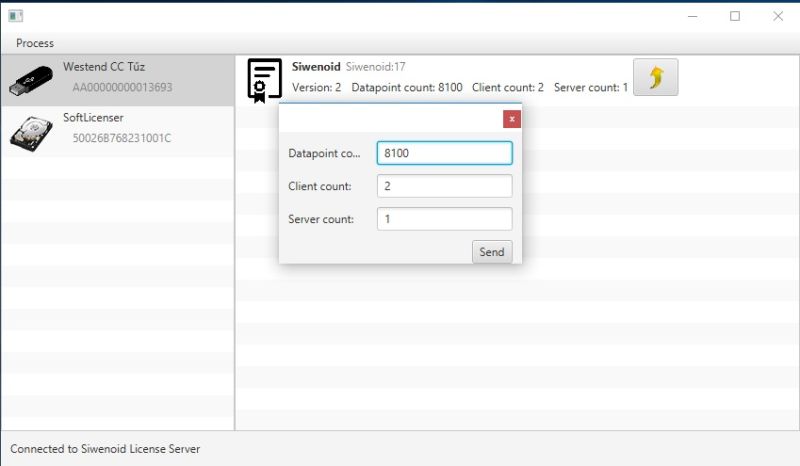This screenshot has width=800, height=466.
Task: Click the yellow arrow upload button
Action: coord(656,77)
